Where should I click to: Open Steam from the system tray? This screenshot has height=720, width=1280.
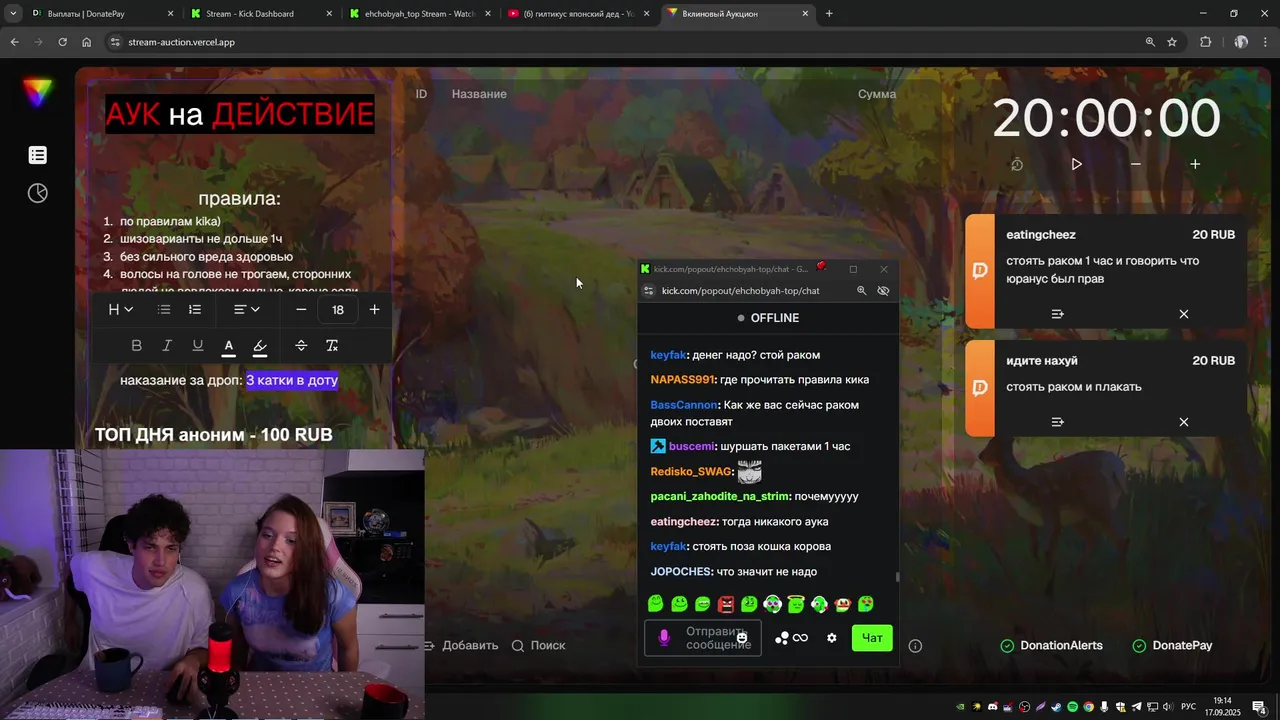coord(1057,707)
